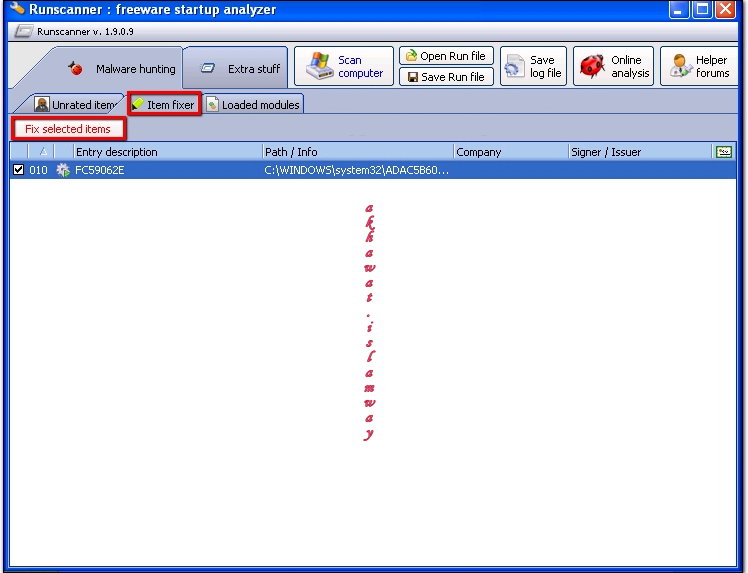748x573 pixels.
Task: Close the Runscanner window
Action: pos(726,9)
